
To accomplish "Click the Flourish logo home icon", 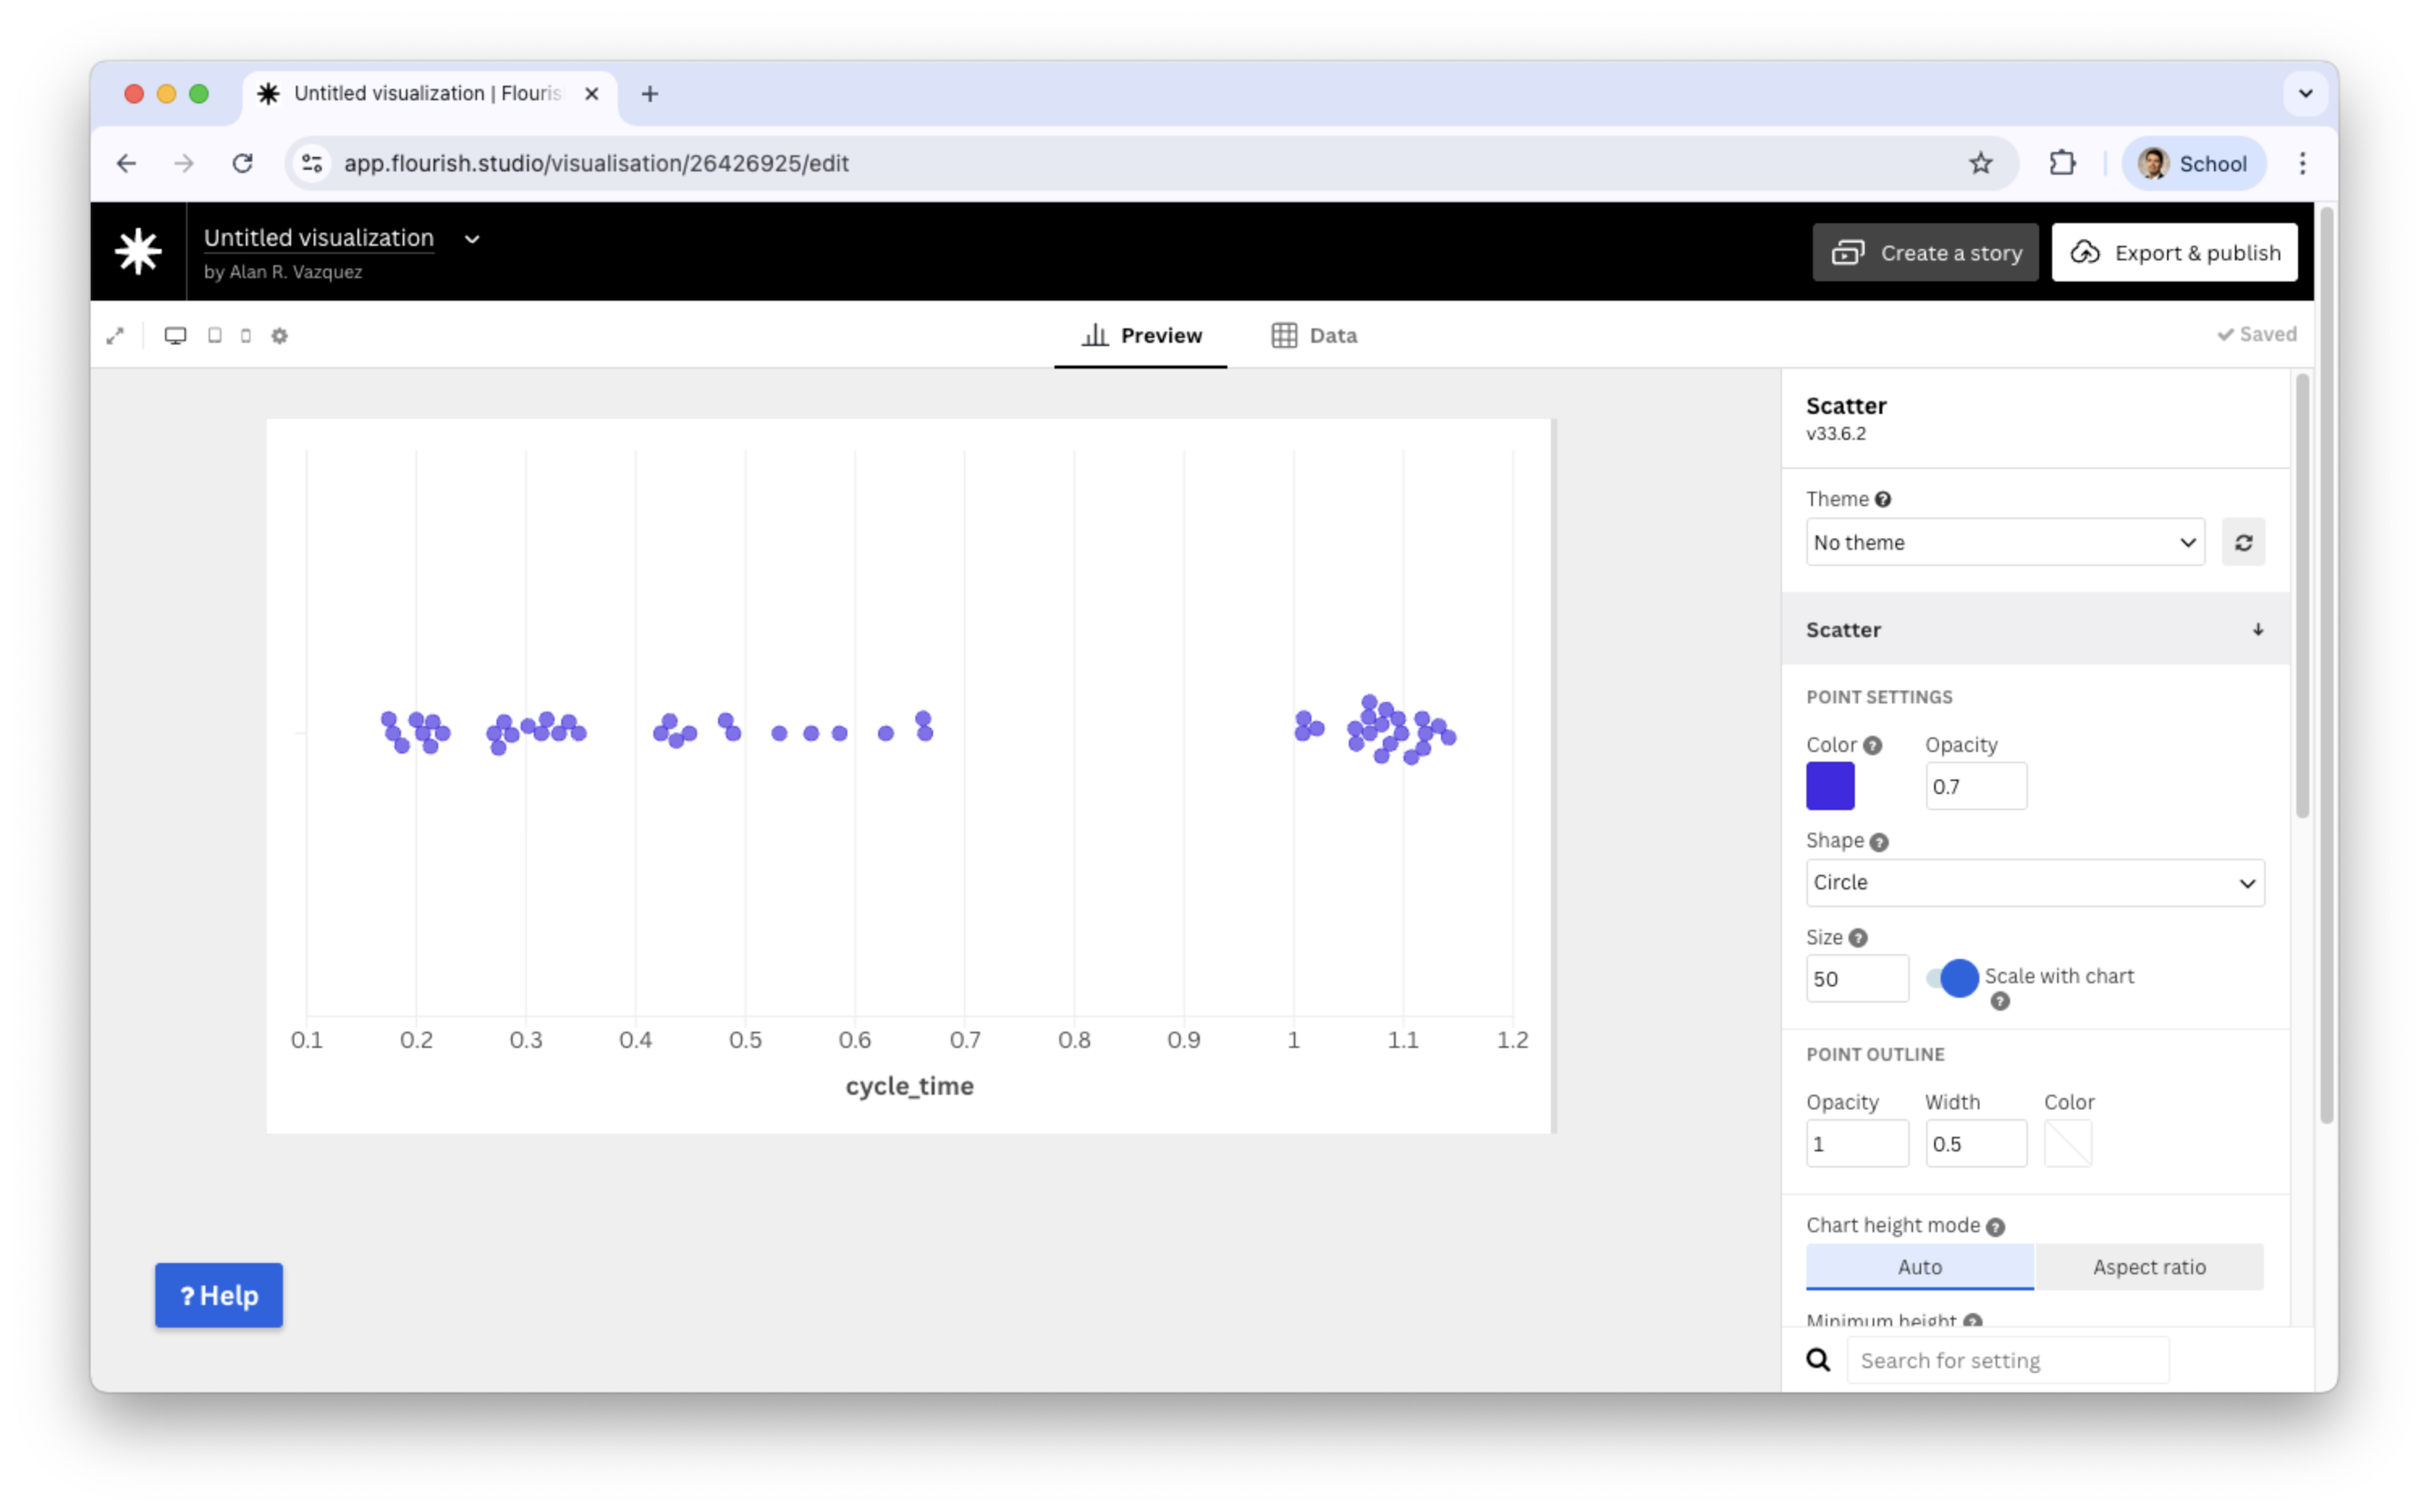I will 138,251.
